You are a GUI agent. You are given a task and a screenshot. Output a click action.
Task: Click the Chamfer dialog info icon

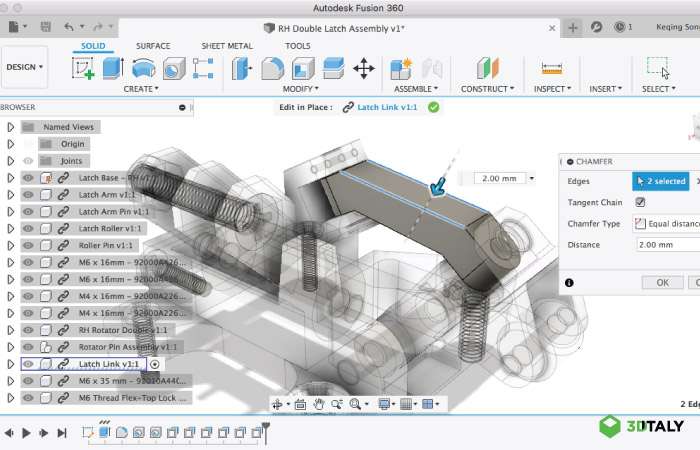[x=569, y=283]
